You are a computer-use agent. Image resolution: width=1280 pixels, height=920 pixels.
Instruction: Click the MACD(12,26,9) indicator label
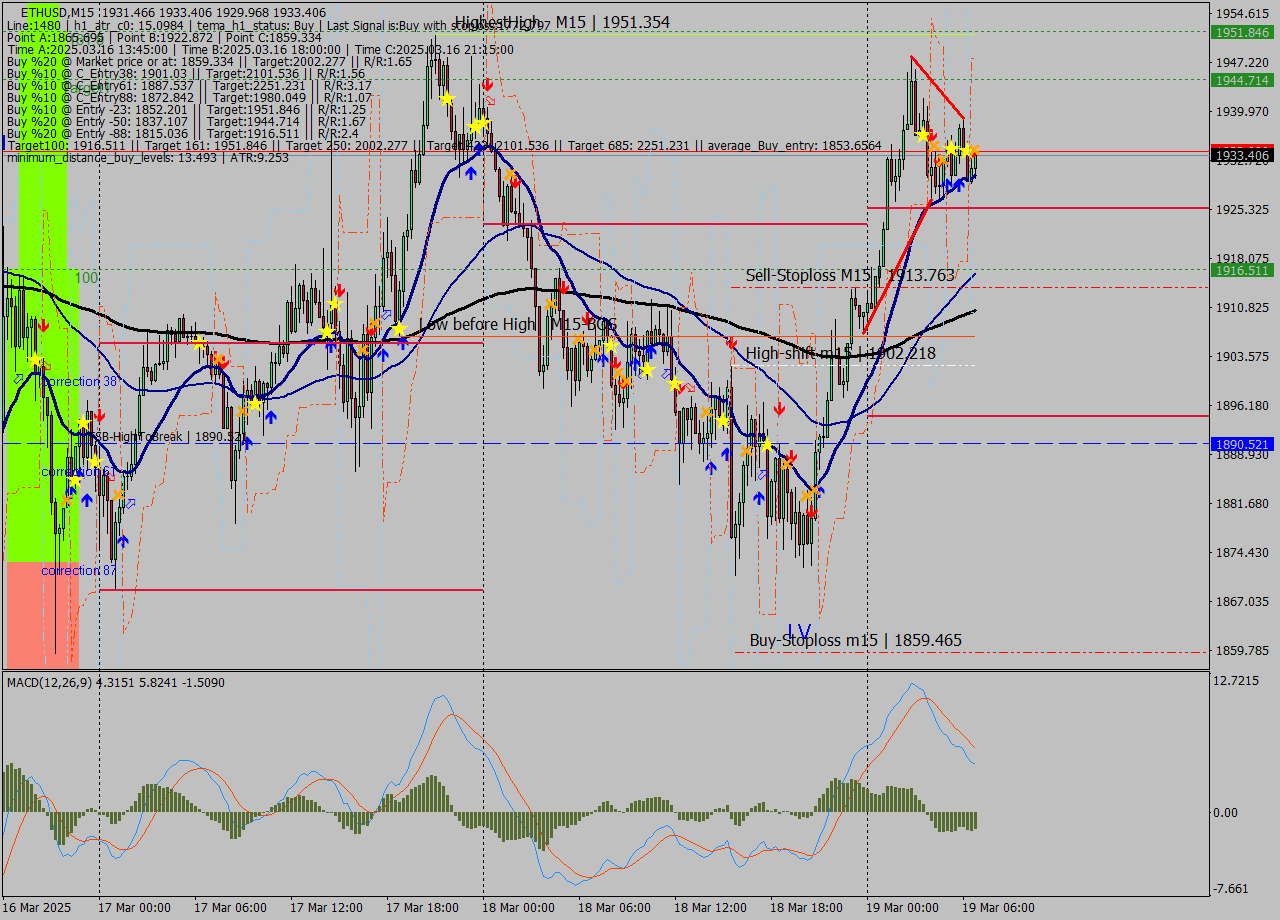[48, 682]
